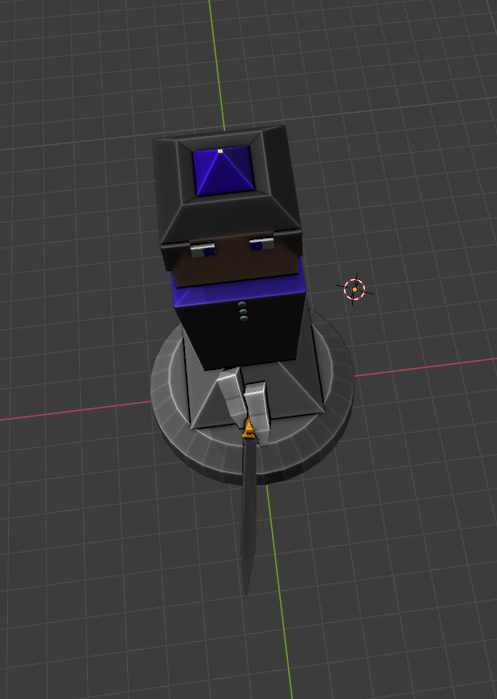The image size is (497, 699).
Task: Select the blue pyramid gem on the hat
Action: (x=223, y=171)
